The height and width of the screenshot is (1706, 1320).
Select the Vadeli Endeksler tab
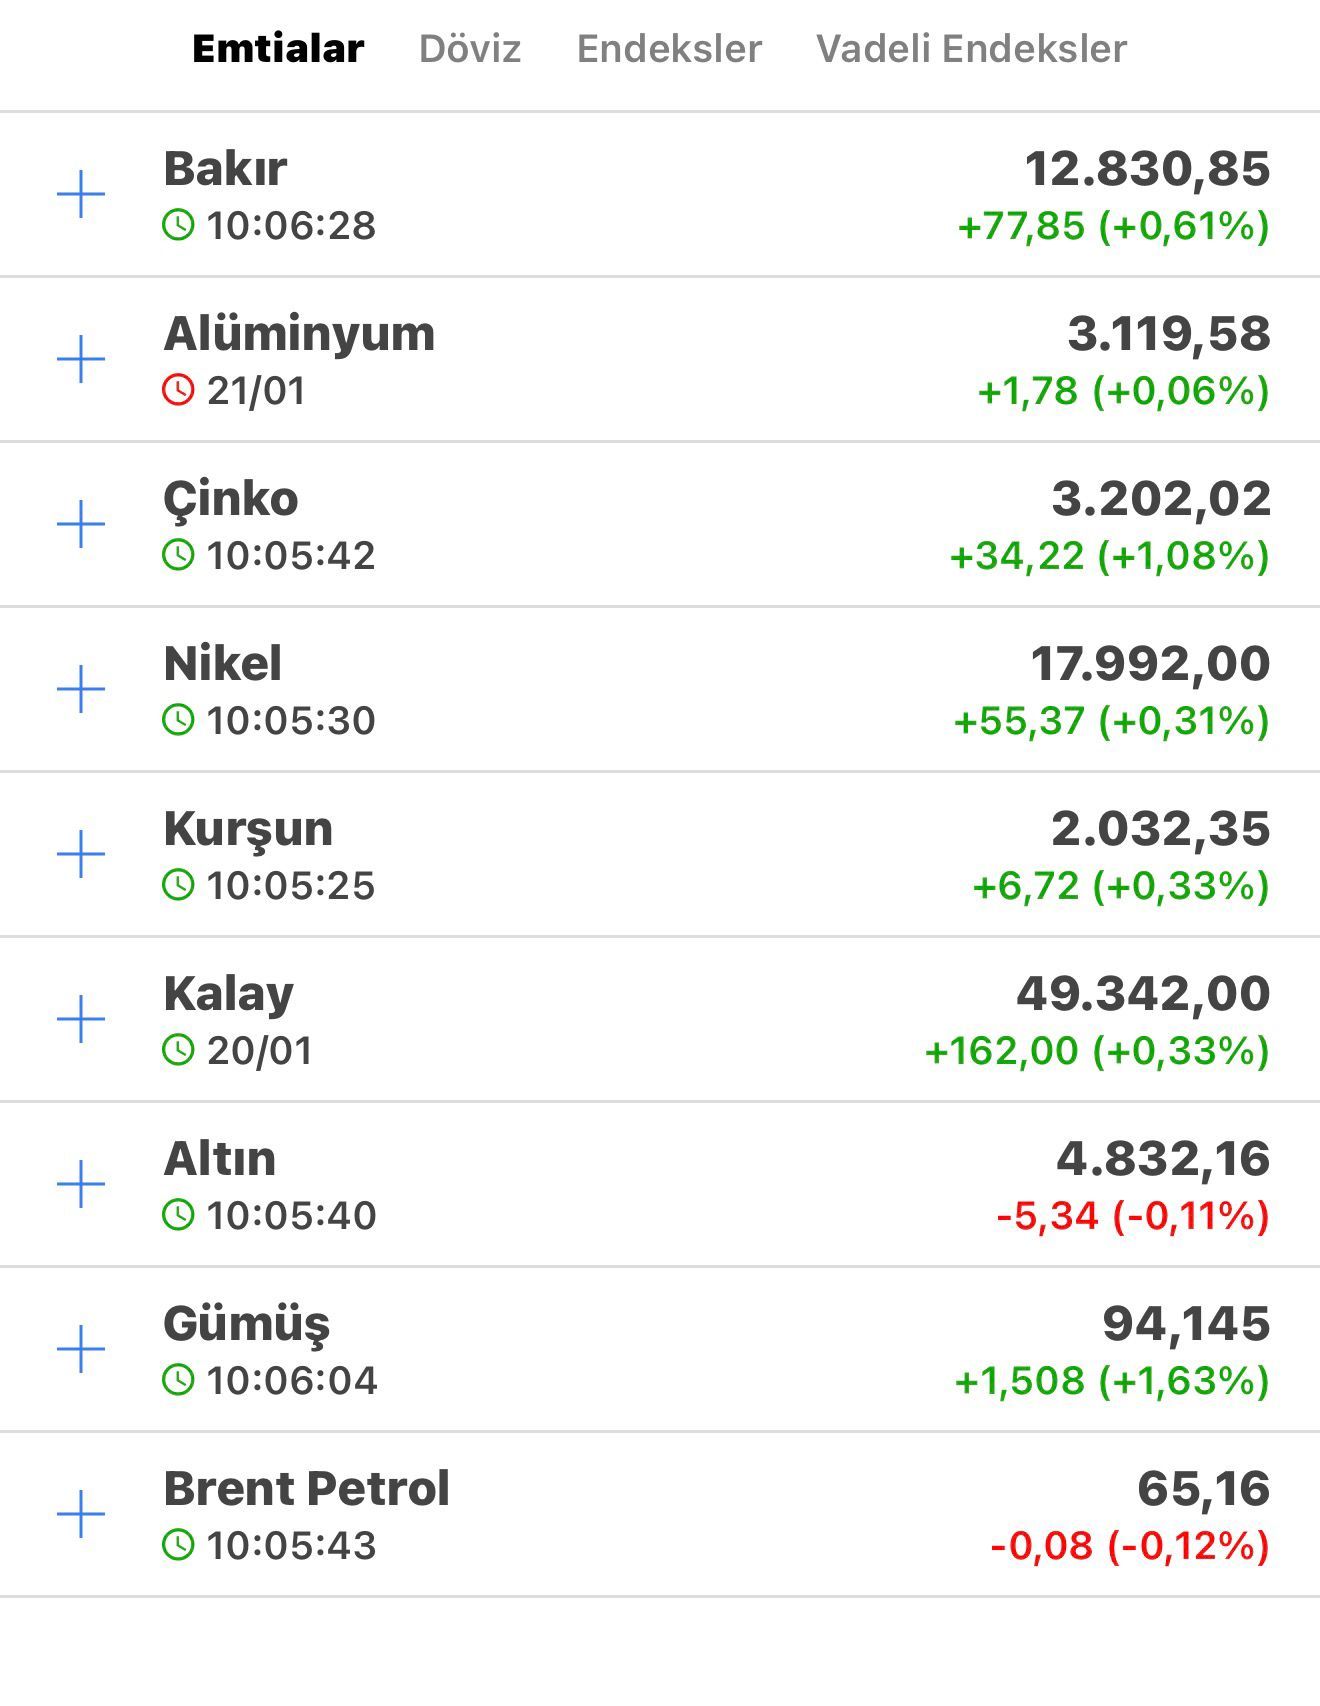(x=971, y=49)
